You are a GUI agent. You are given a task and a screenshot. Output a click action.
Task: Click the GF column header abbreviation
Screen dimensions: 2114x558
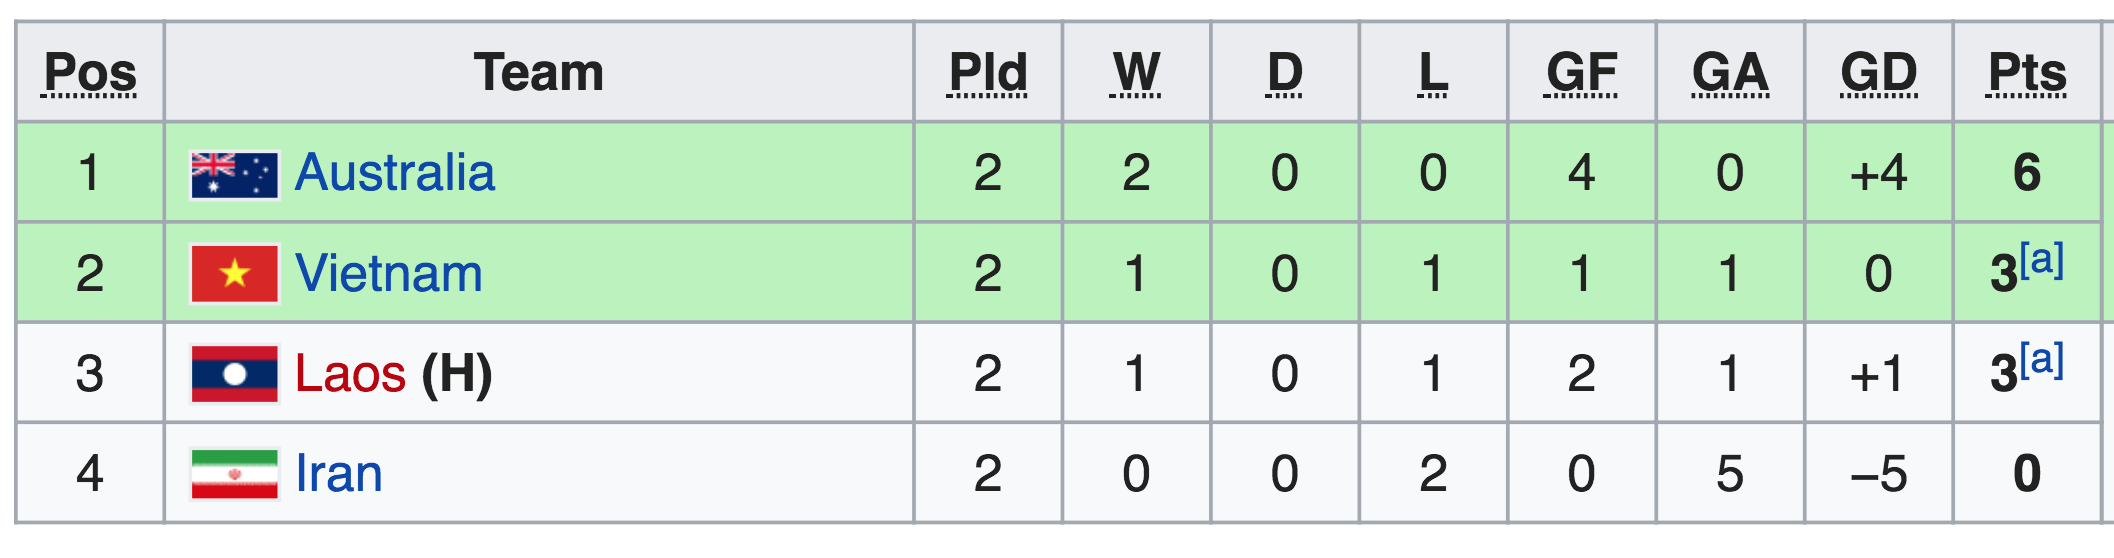coord(1581,73)
